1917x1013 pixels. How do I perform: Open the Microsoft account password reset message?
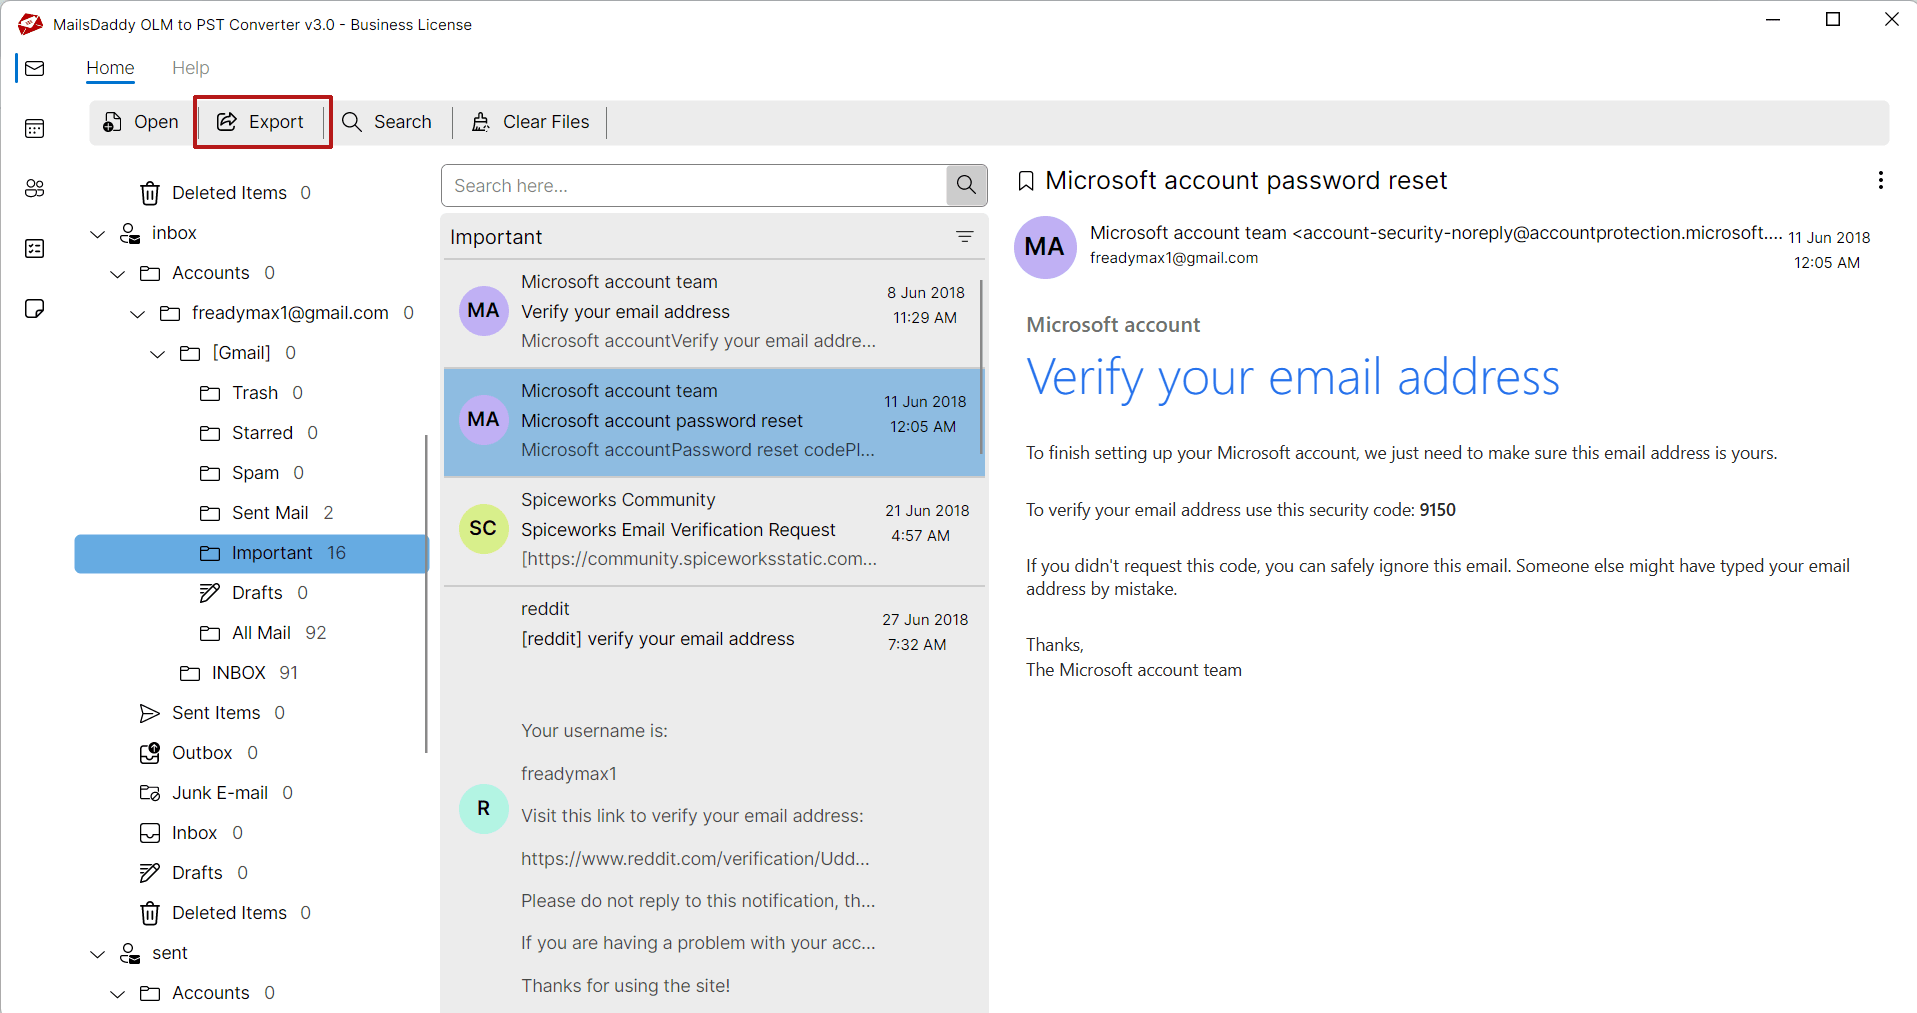pos(712,421)
